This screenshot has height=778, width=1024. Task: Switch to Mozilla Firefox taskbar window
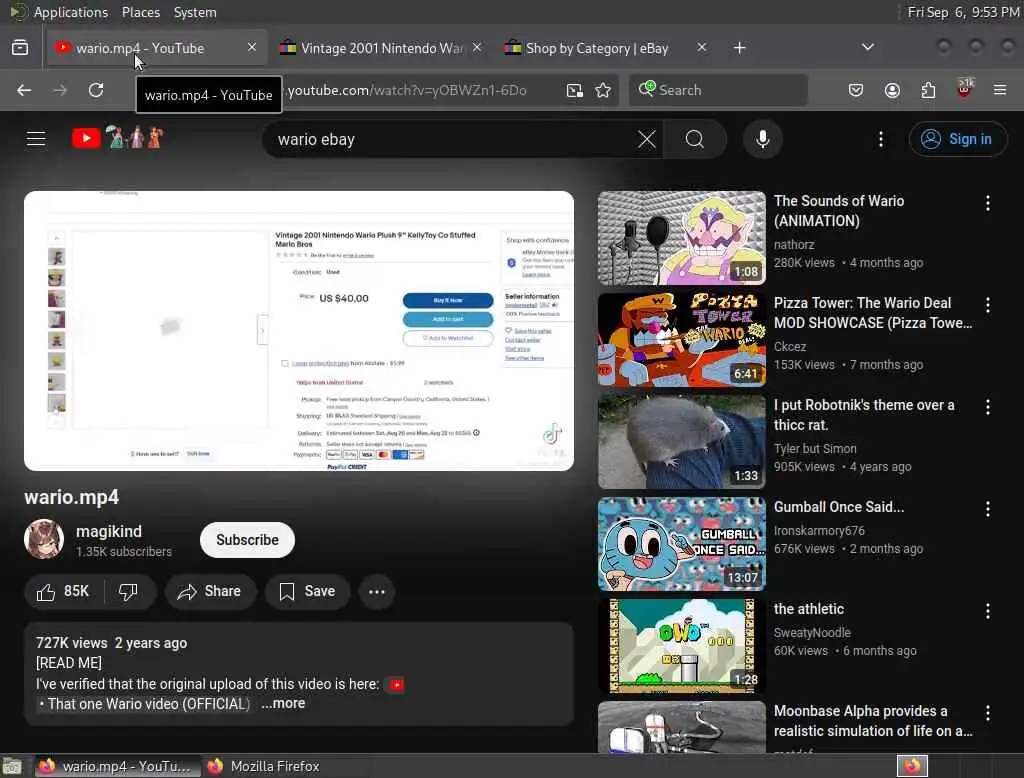[263, 766]
